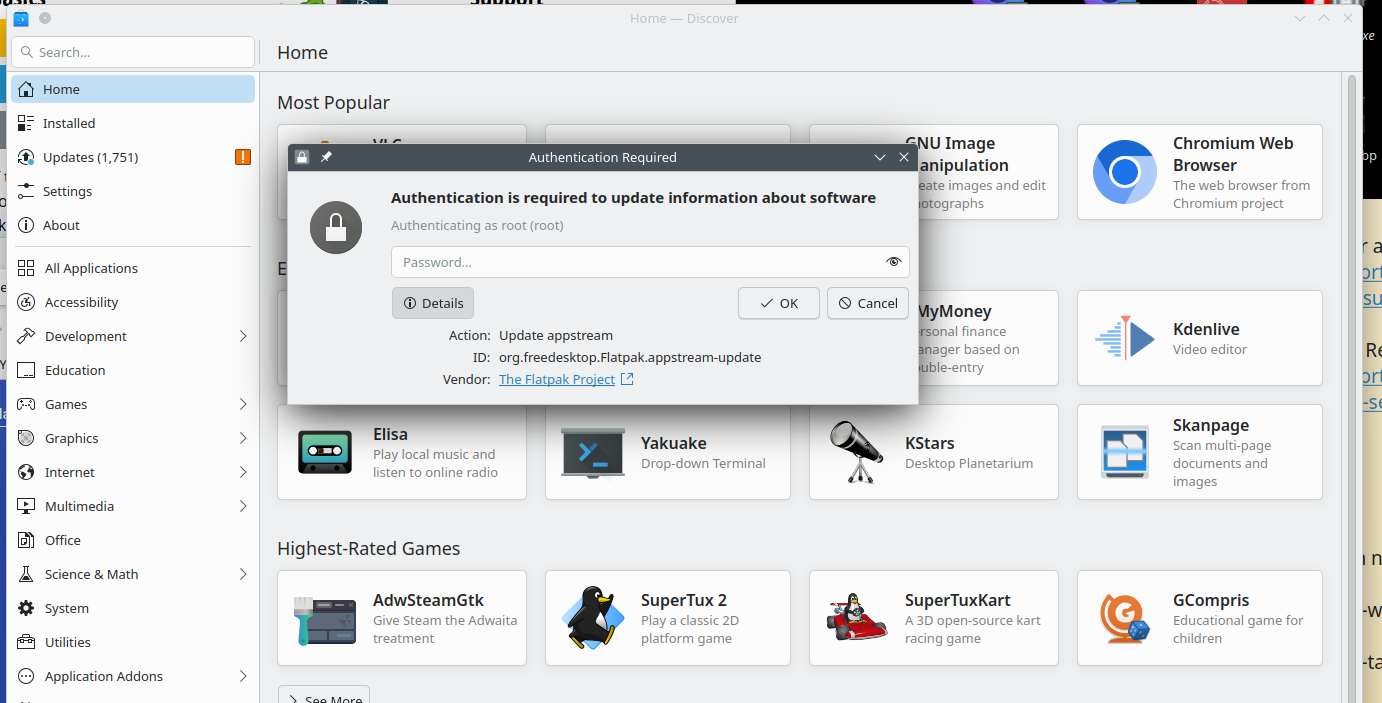
Task: Click the SuperTux 2 penguin icon
Action: point(593,618)
